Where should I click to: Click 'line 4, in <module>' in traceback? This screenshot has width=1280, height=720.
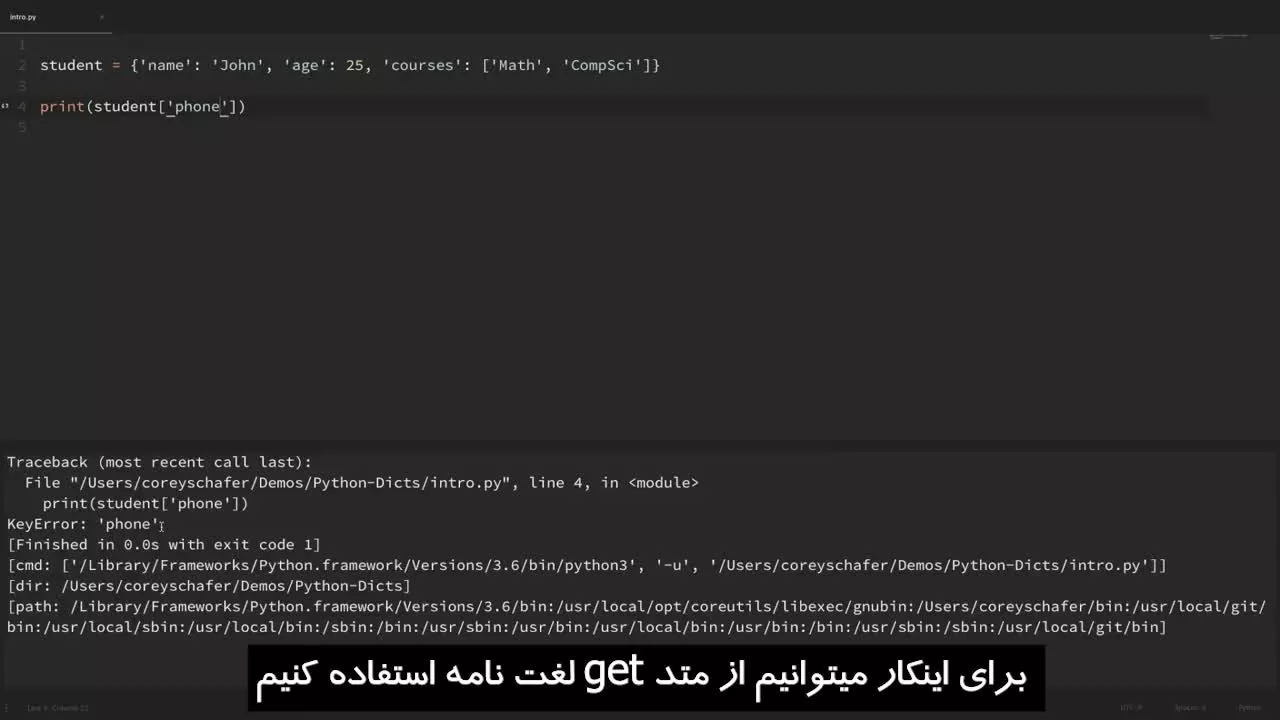[x=614, y=483]
